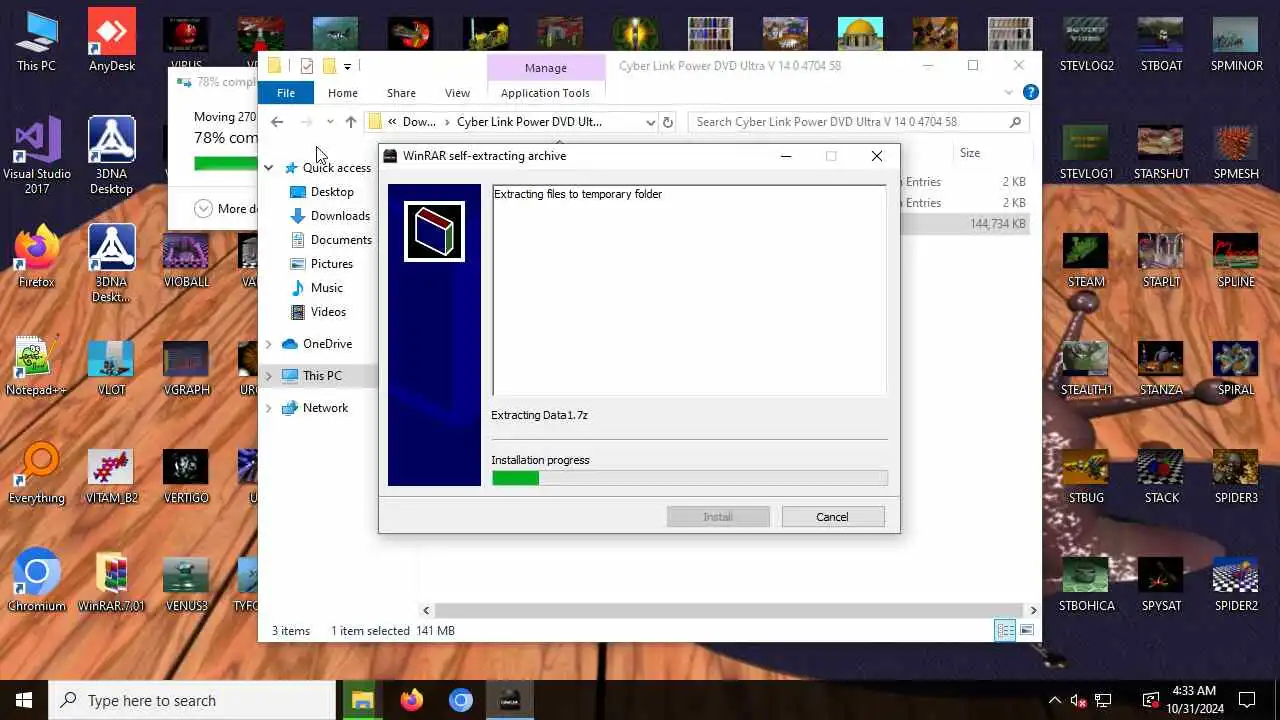
Task: Go up one folder level in Explorer
Action: [x=350, y=122]
